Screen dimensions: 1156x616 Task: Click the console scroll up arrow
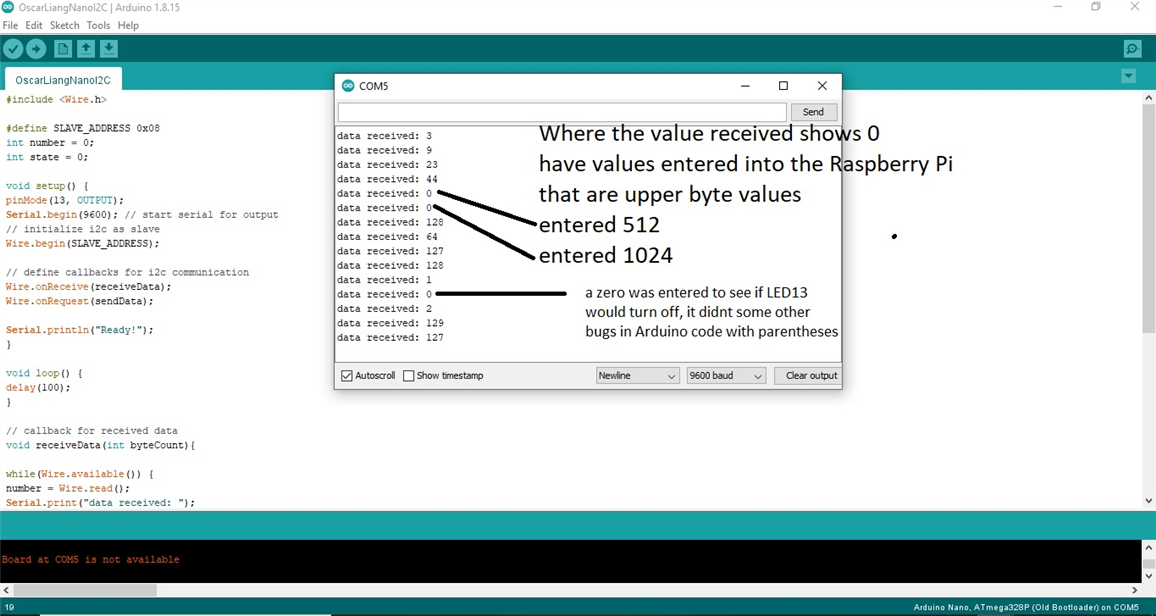(x=1149, y=547)
